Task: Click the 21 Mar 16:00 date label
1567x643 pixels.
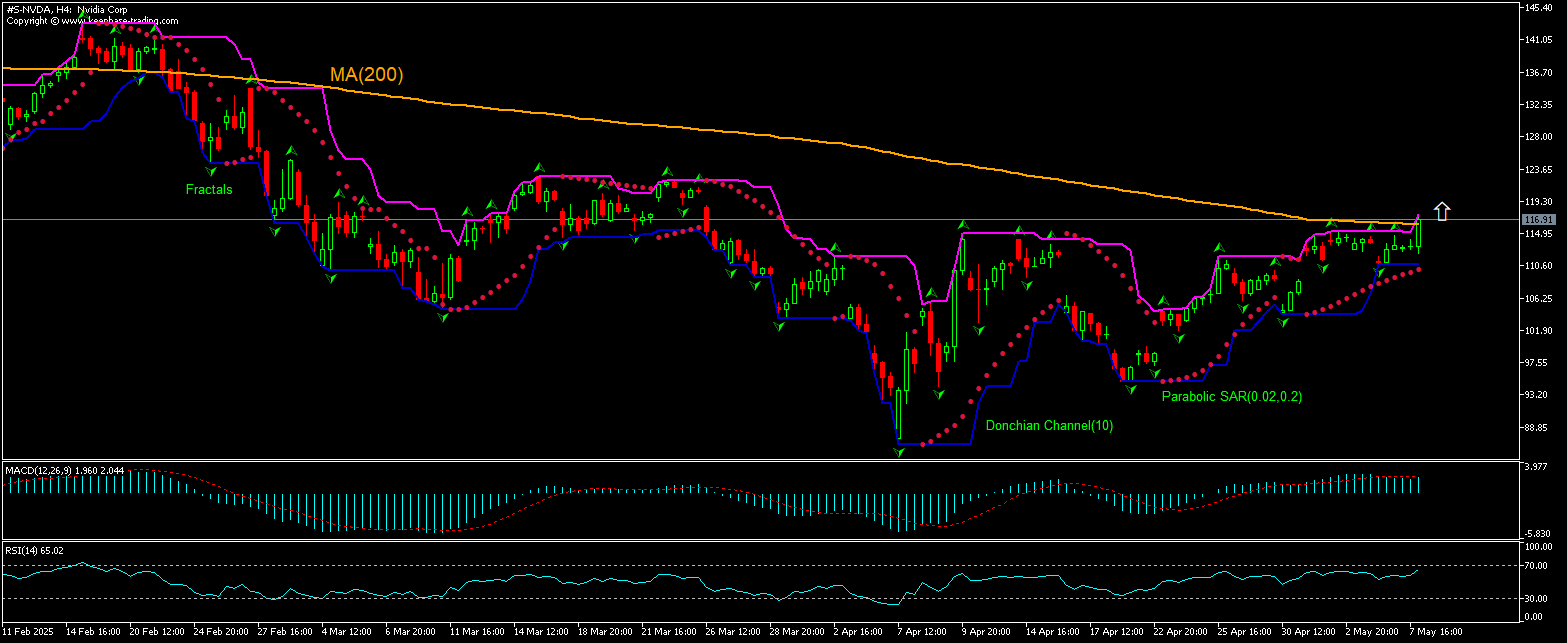Action: coord(668,632)
